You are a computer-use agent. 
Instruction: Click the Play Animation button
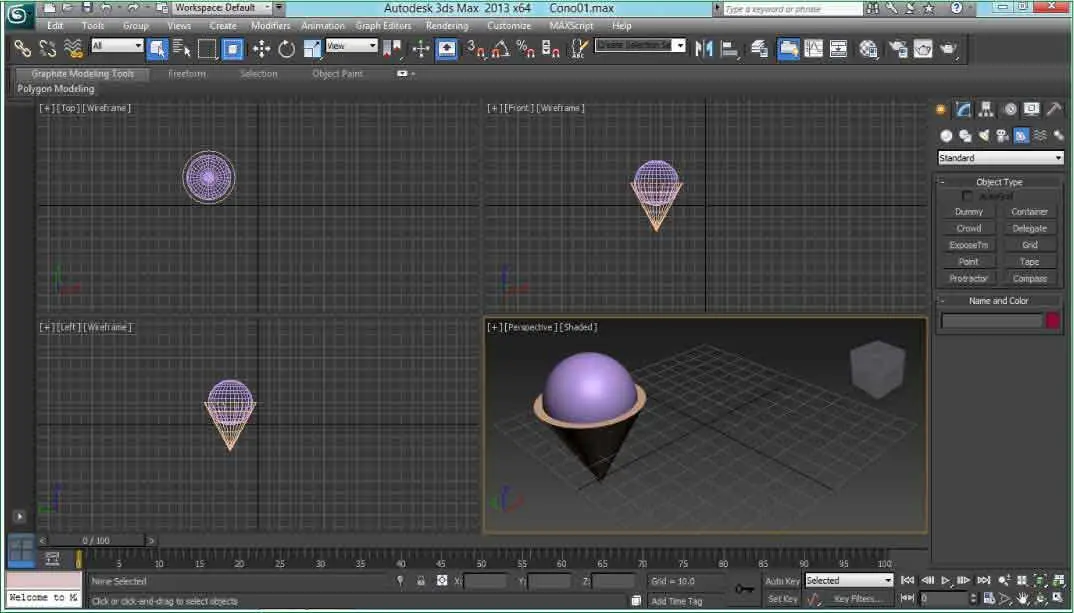coord(945,580)
